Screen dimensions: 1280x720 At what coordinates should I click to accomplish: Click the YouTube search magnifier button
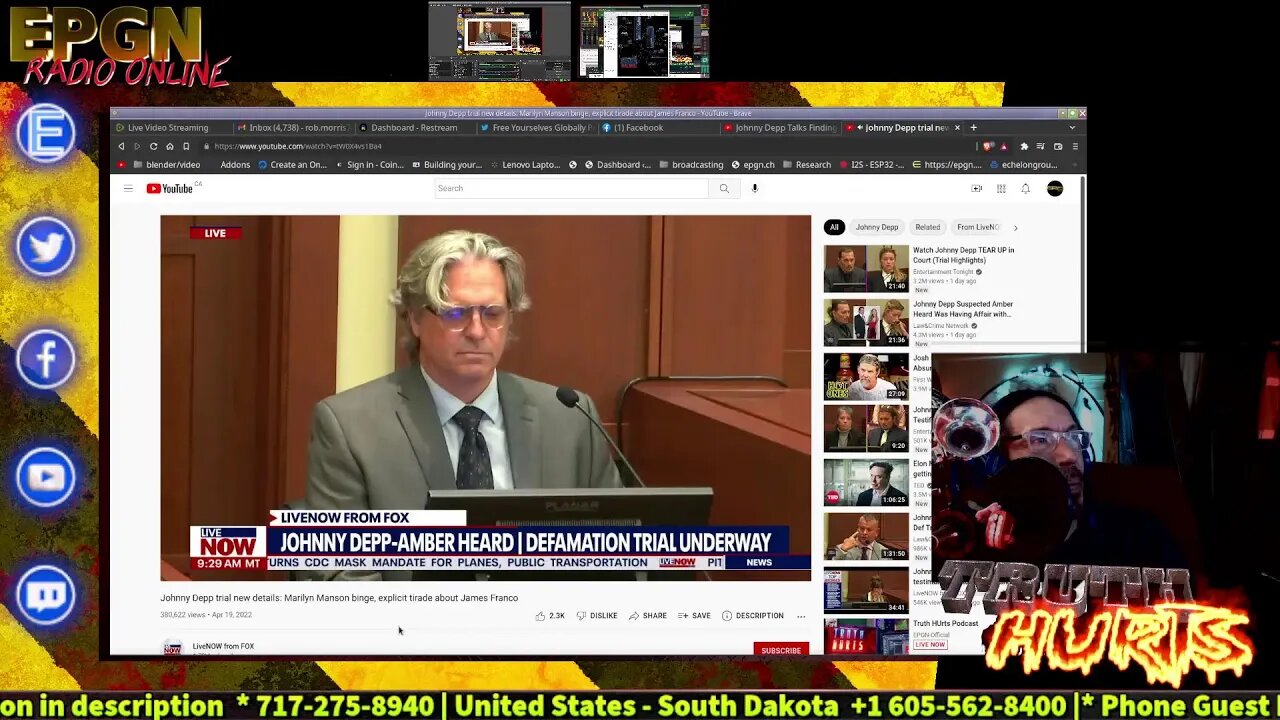(724, 188)
